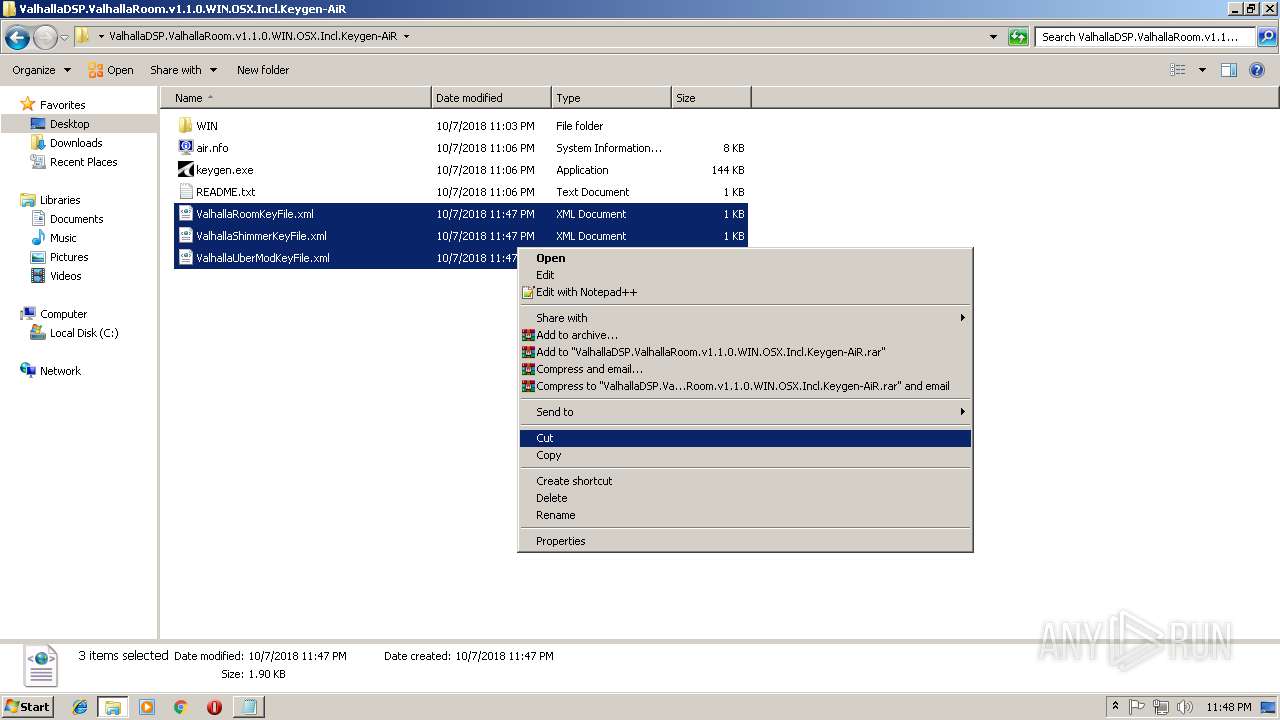
Task: Sort by Date modified column header
Action: 491,98
